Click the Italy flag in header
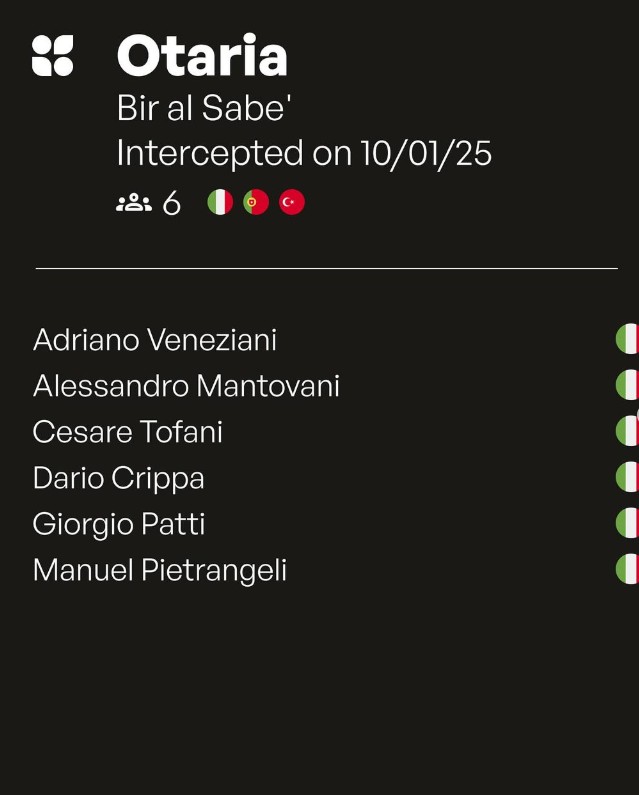This screenshot has width=639, height=795. pos(220,202)
